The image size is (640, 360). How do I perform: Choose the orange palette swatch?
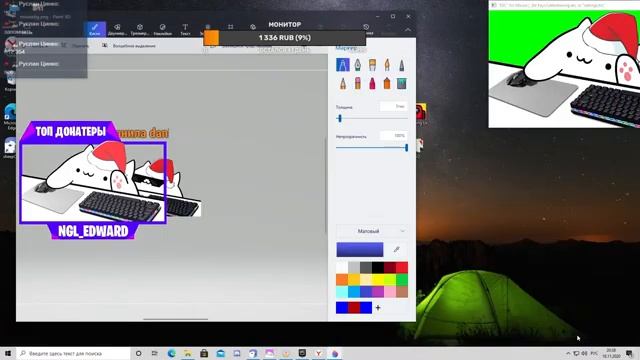coord(342,280)
